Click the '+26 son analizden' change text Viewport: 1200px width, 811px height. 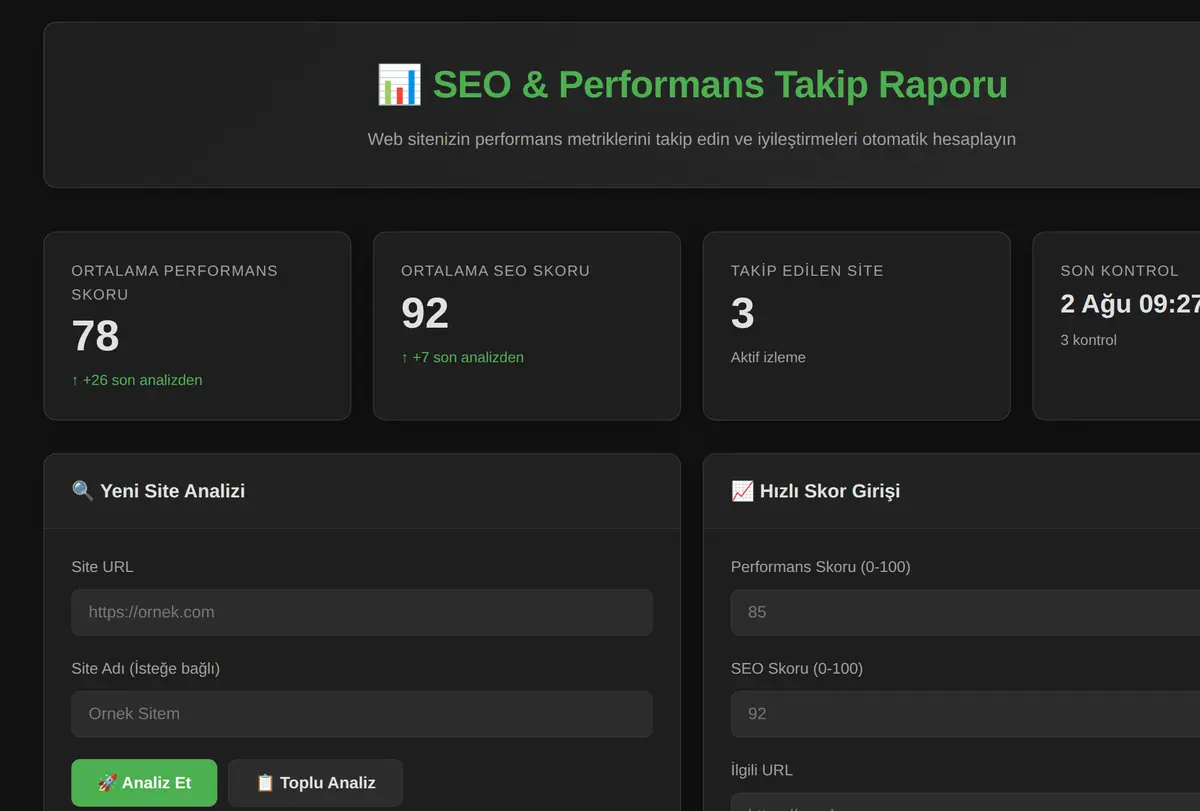pyautogui.click(x=137, y=380)
